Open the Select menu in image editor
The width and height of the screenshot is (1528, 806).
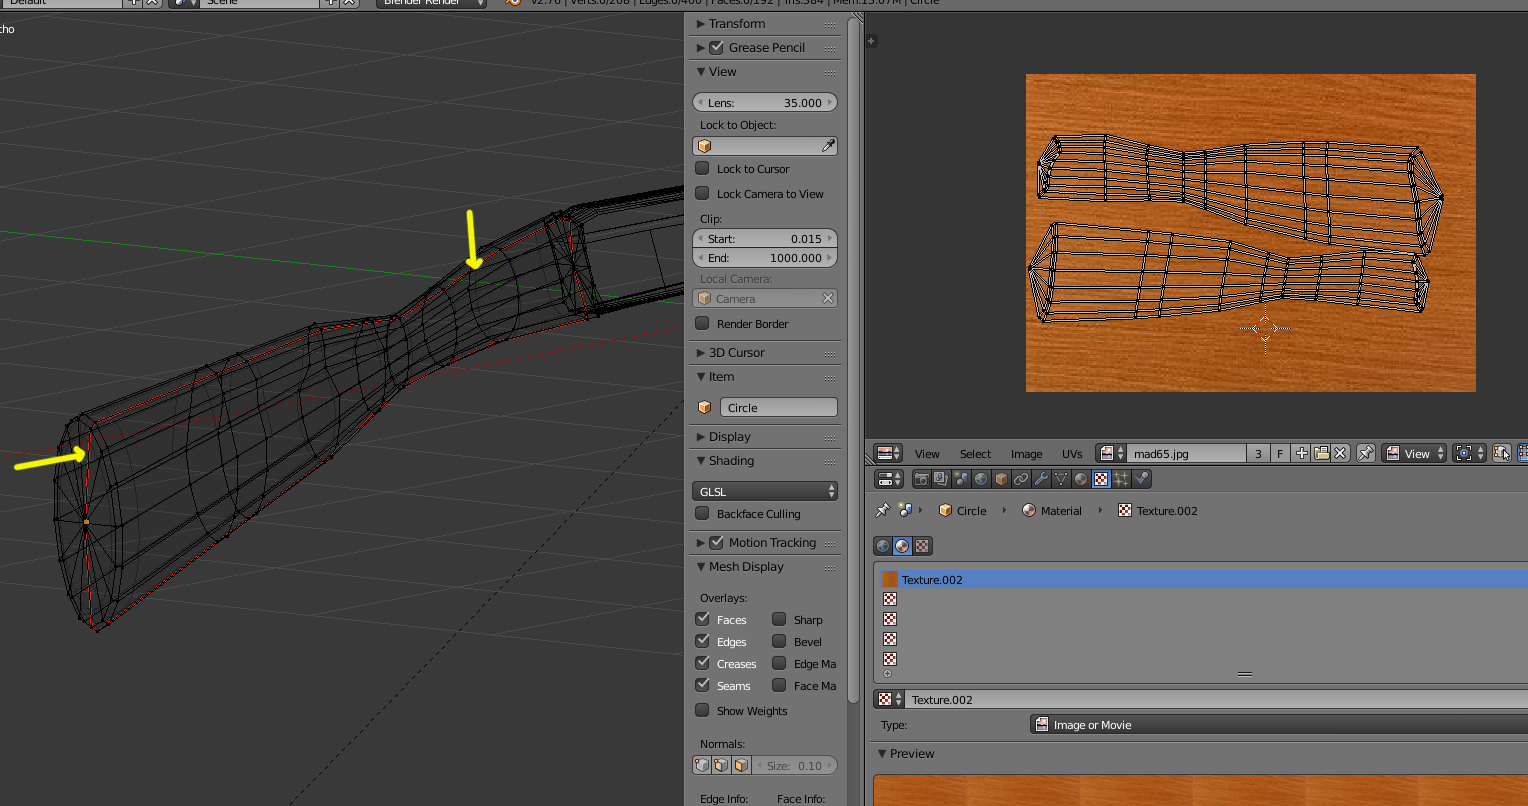(975, 454)
